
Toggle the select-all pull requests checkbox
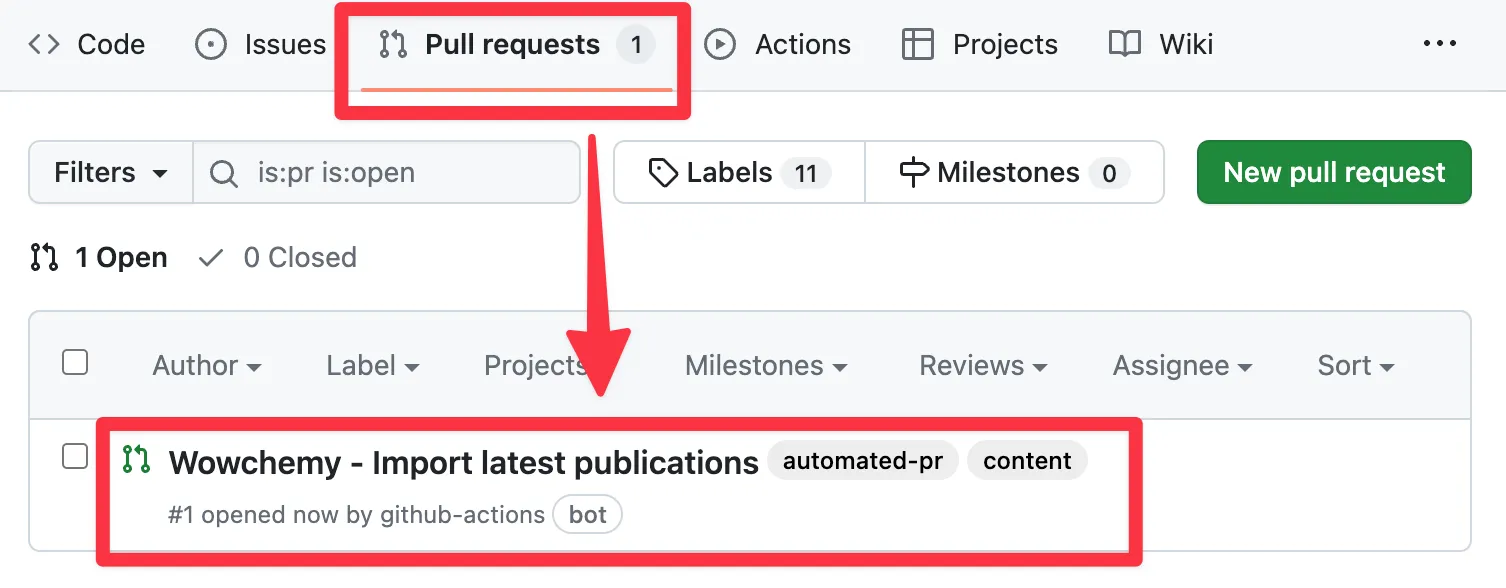75,362
